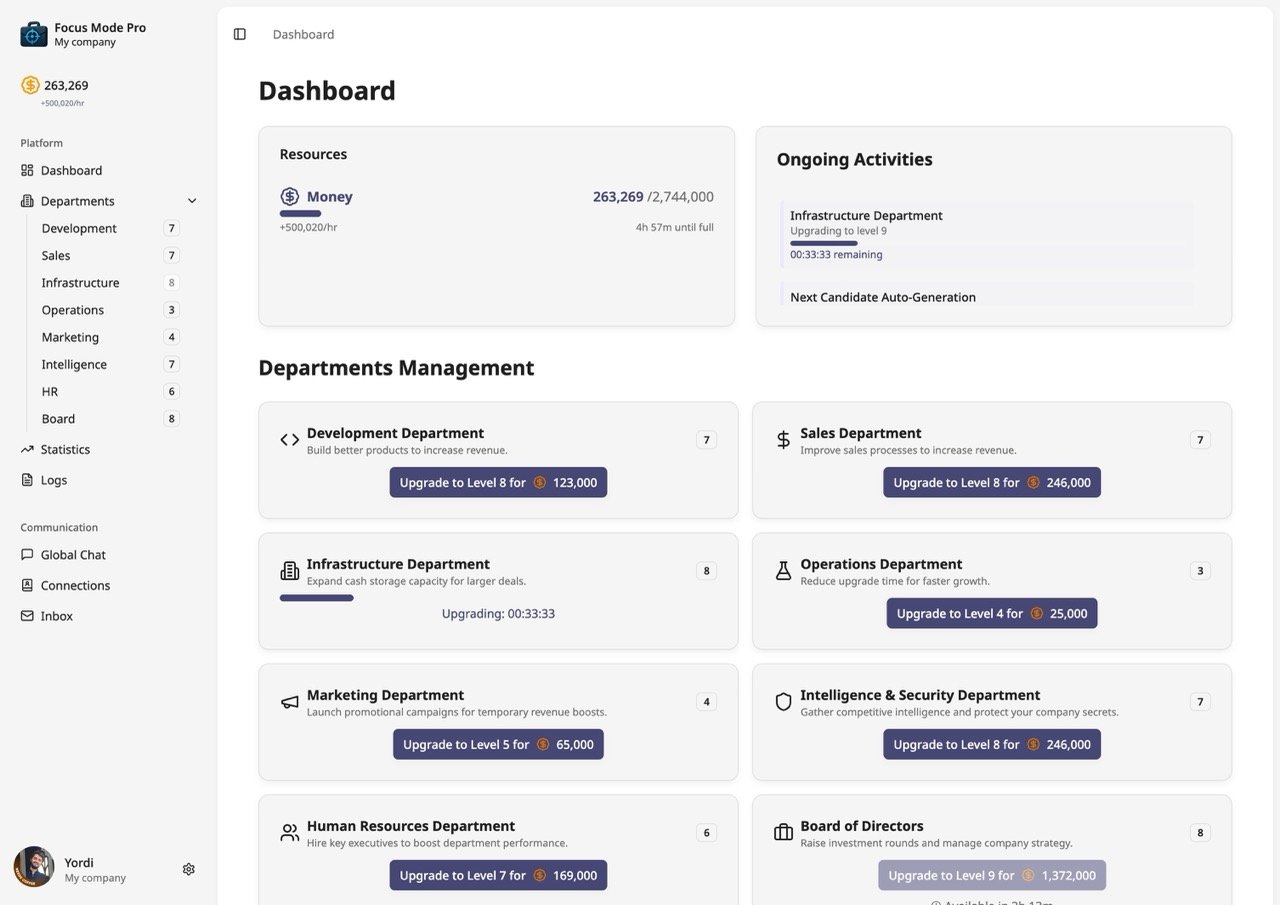Open the megaphone icon for Marketing Department
The height and width of the screenshot is (905, 1280).
pyautogui.click(x=289, y=701)
